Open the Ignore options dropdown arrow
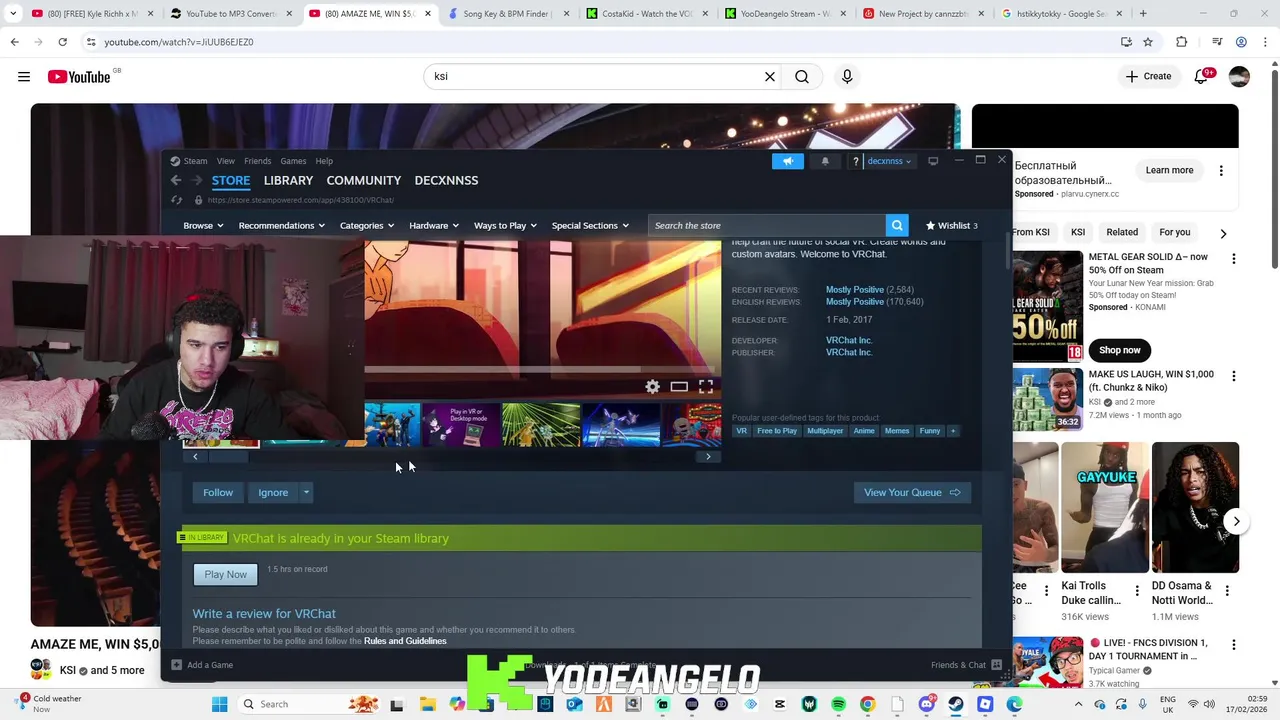 306,492
